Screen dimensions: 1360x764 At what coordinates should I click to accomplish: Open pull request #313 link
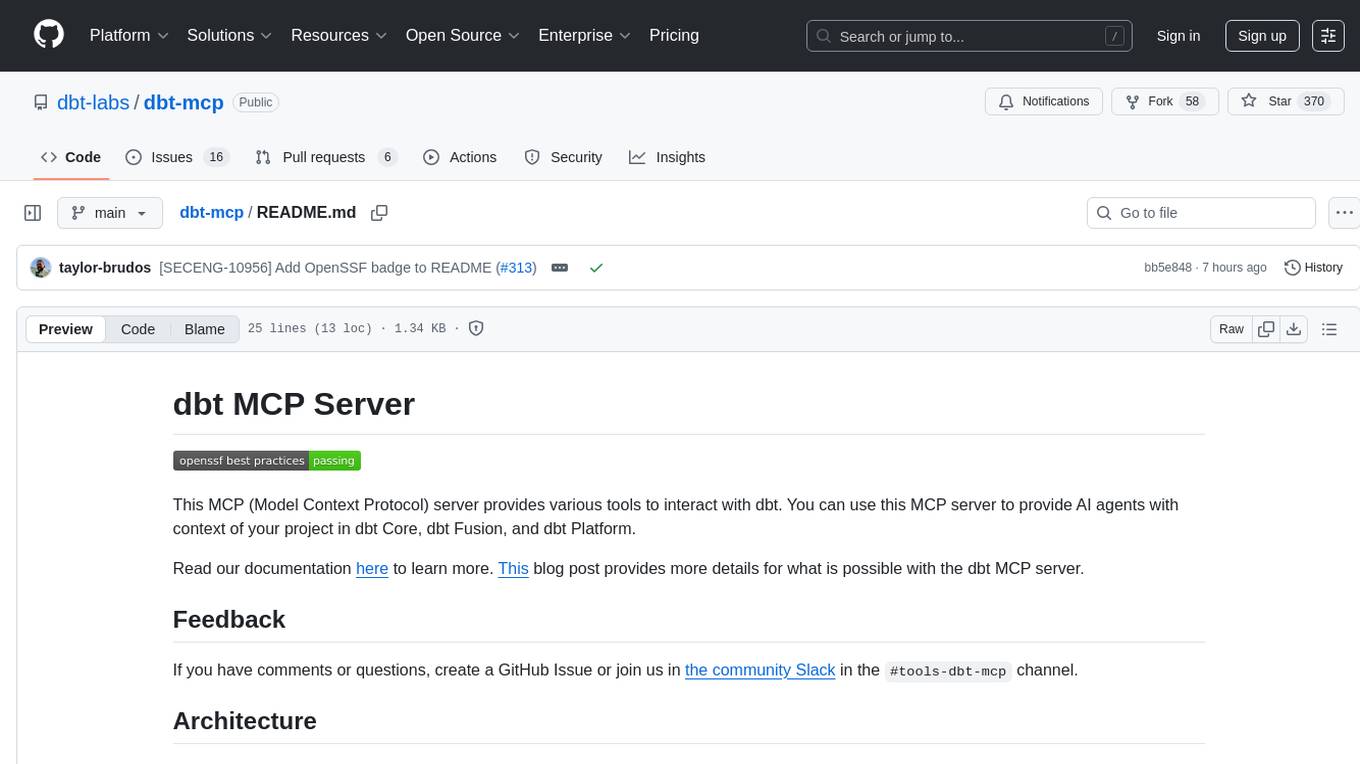tap(516, 267)
